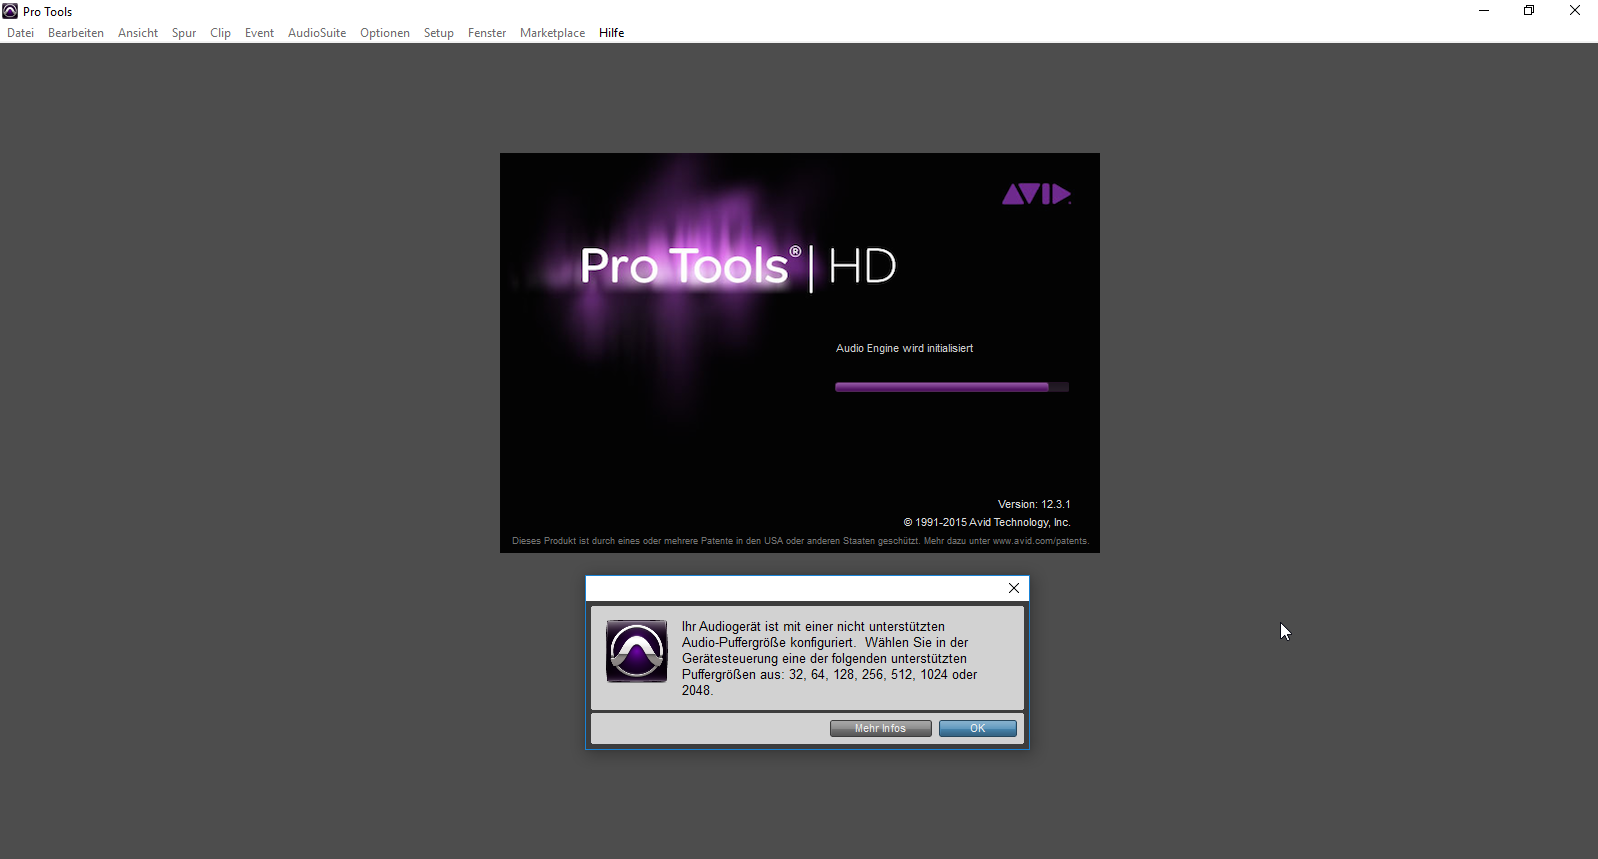Close the buffer size warning dialog
The height and width of the screenshot is (859, 1598).
pyautogui.click(x=1014, y=588)
